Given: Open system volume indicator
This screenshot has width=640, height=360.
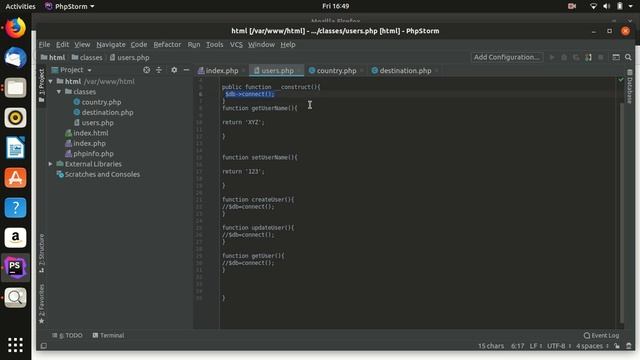Looking at the screenshot, I should 607,6.
